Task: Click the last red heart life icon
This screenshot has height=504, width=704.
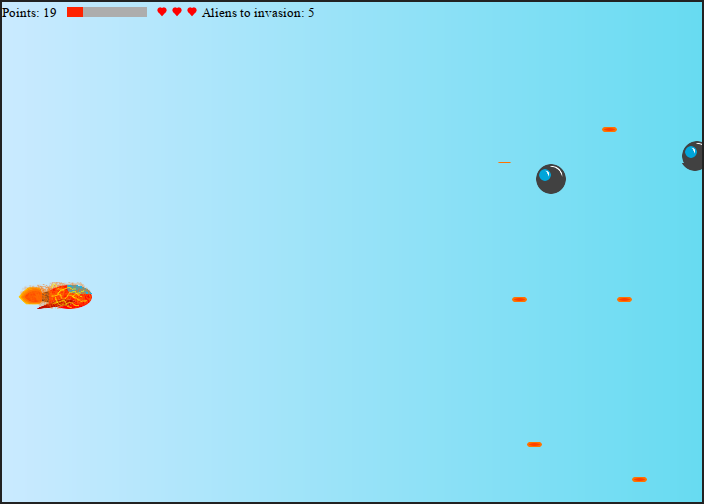Action: coord(192,12)
